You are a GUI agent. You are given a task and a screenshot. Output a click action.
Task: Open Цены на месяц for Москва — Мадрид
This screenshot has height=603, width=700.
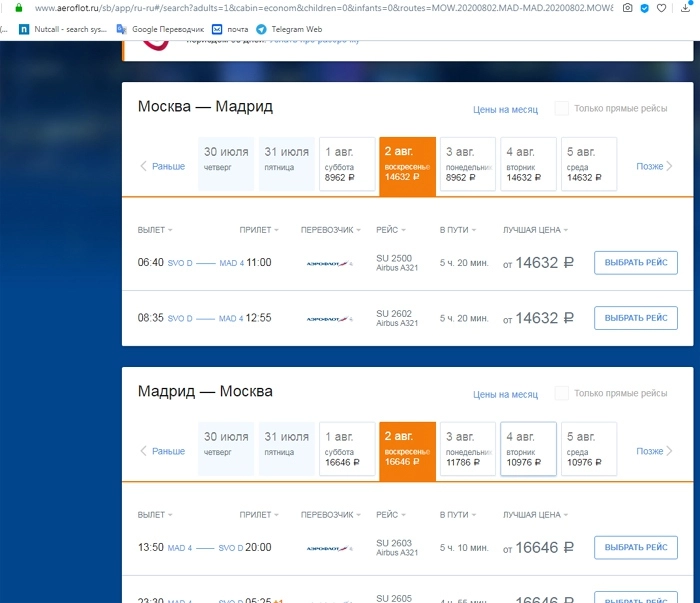(505, 109)
